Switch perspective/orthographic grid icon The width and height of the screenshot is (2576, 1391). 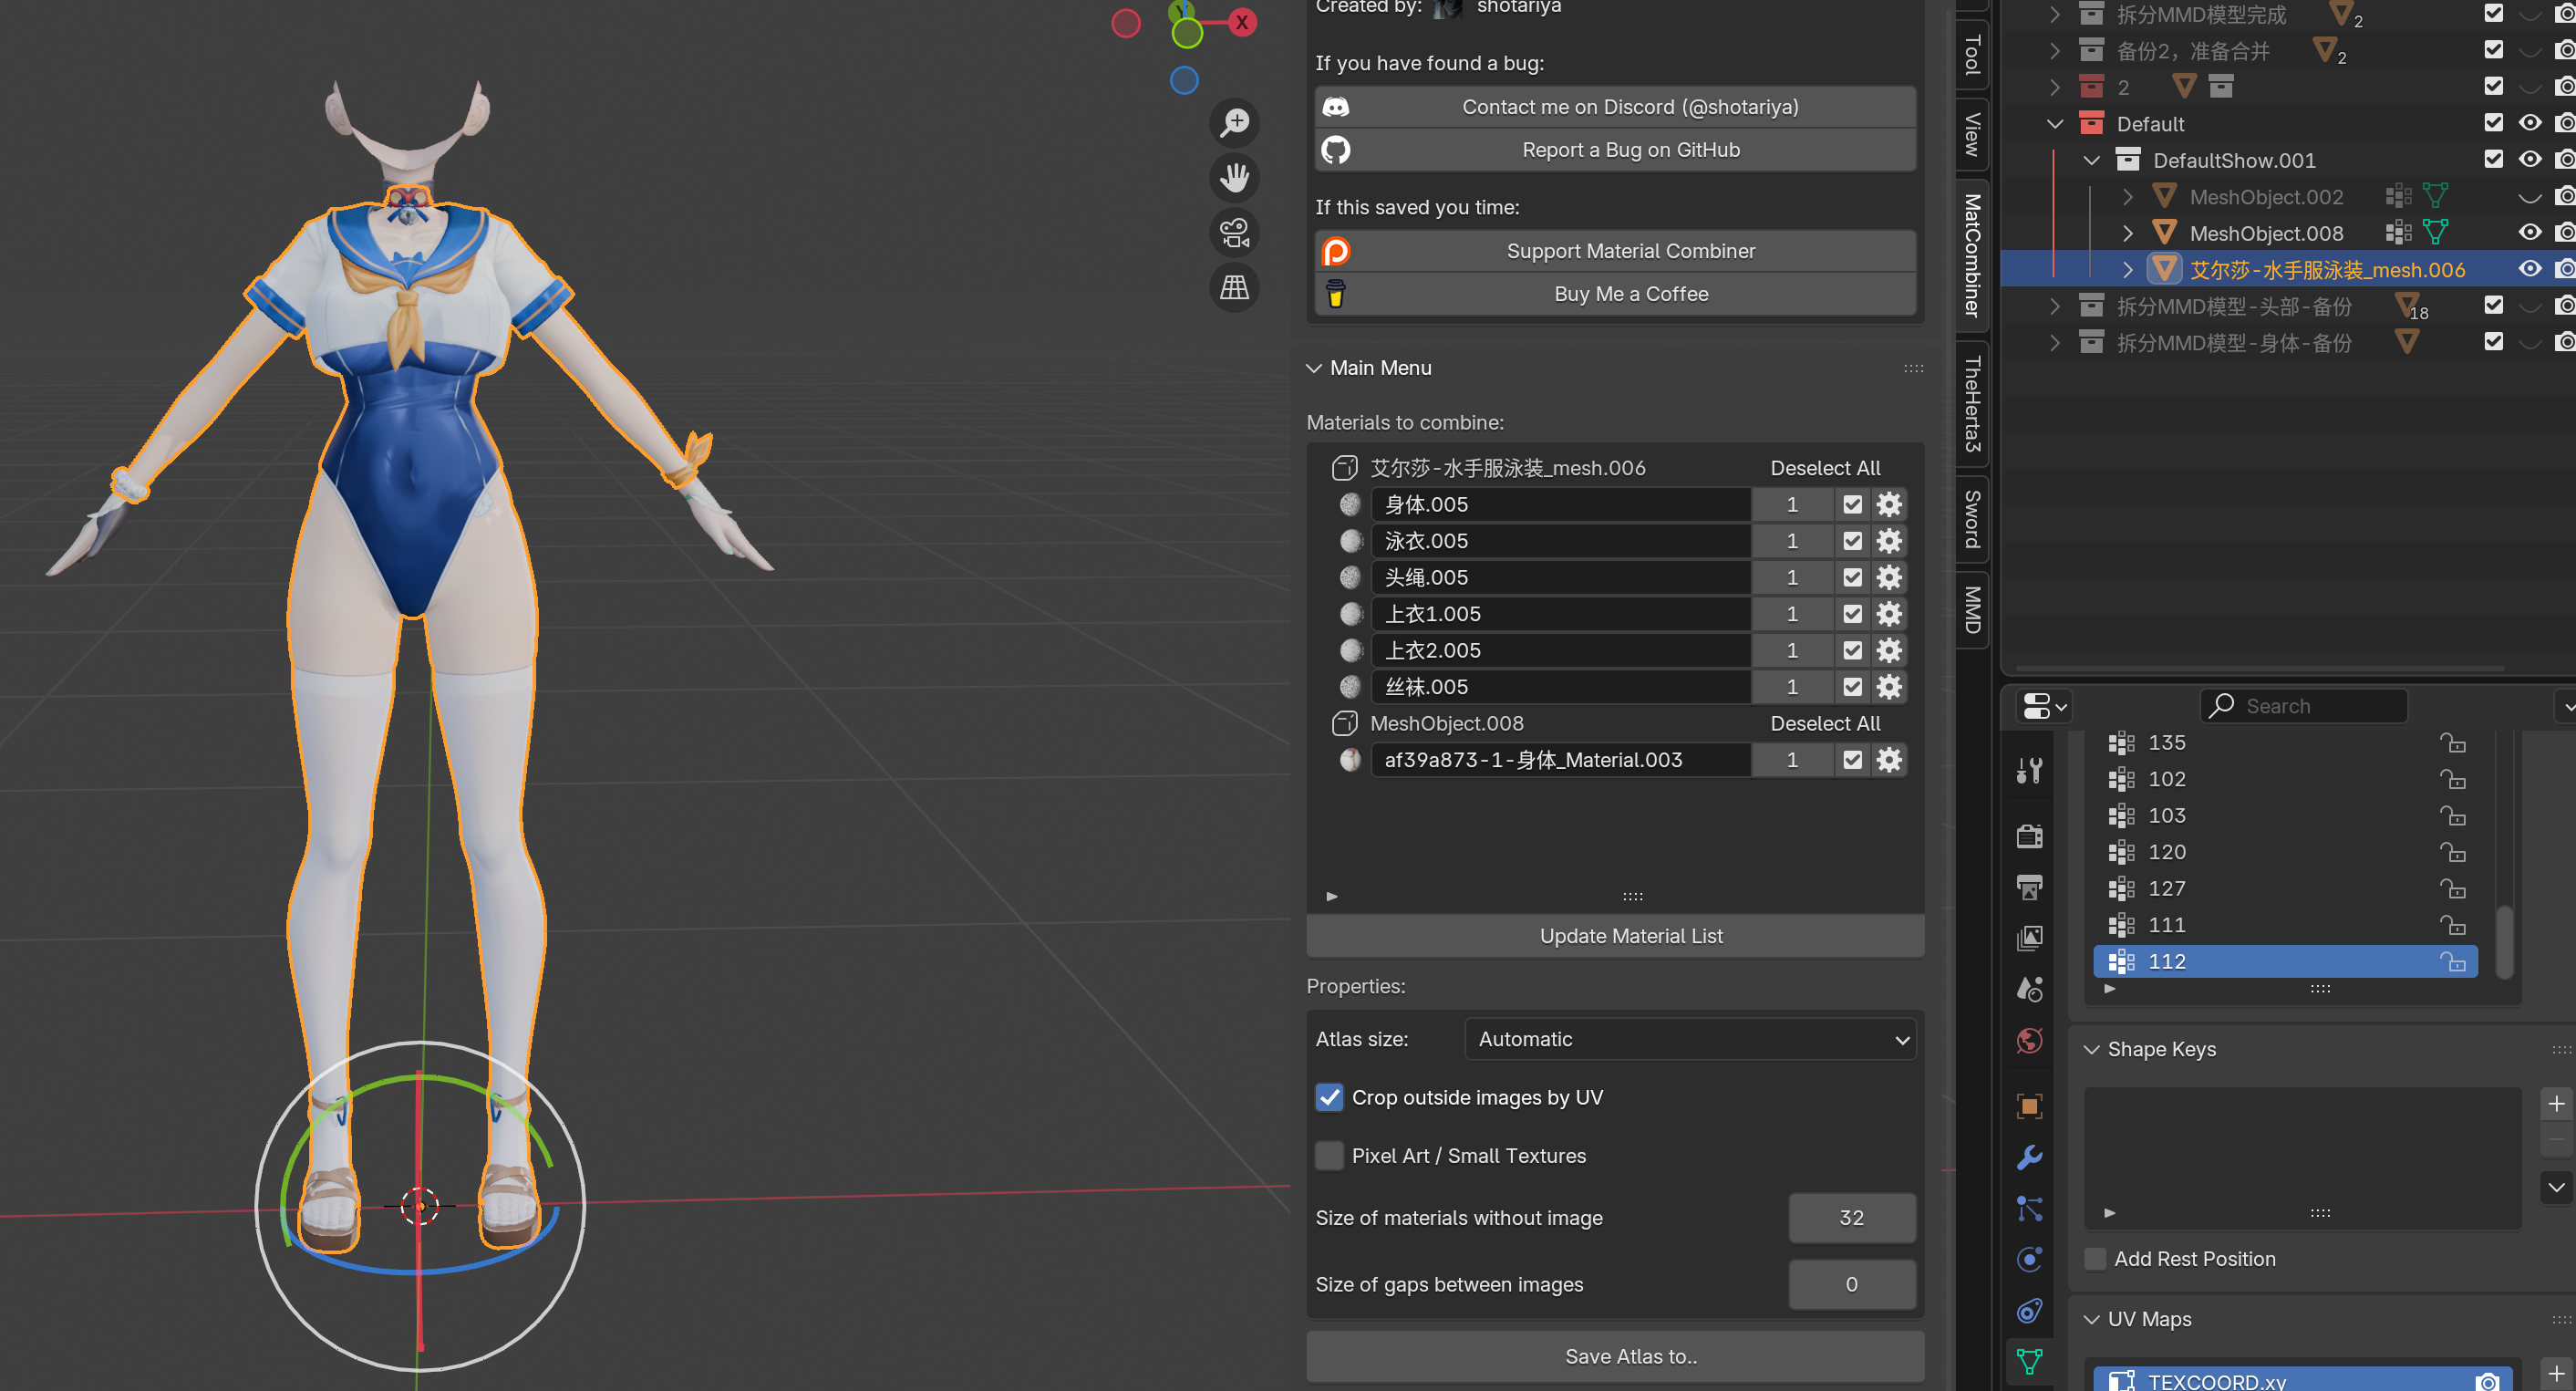coord(1235,288)
